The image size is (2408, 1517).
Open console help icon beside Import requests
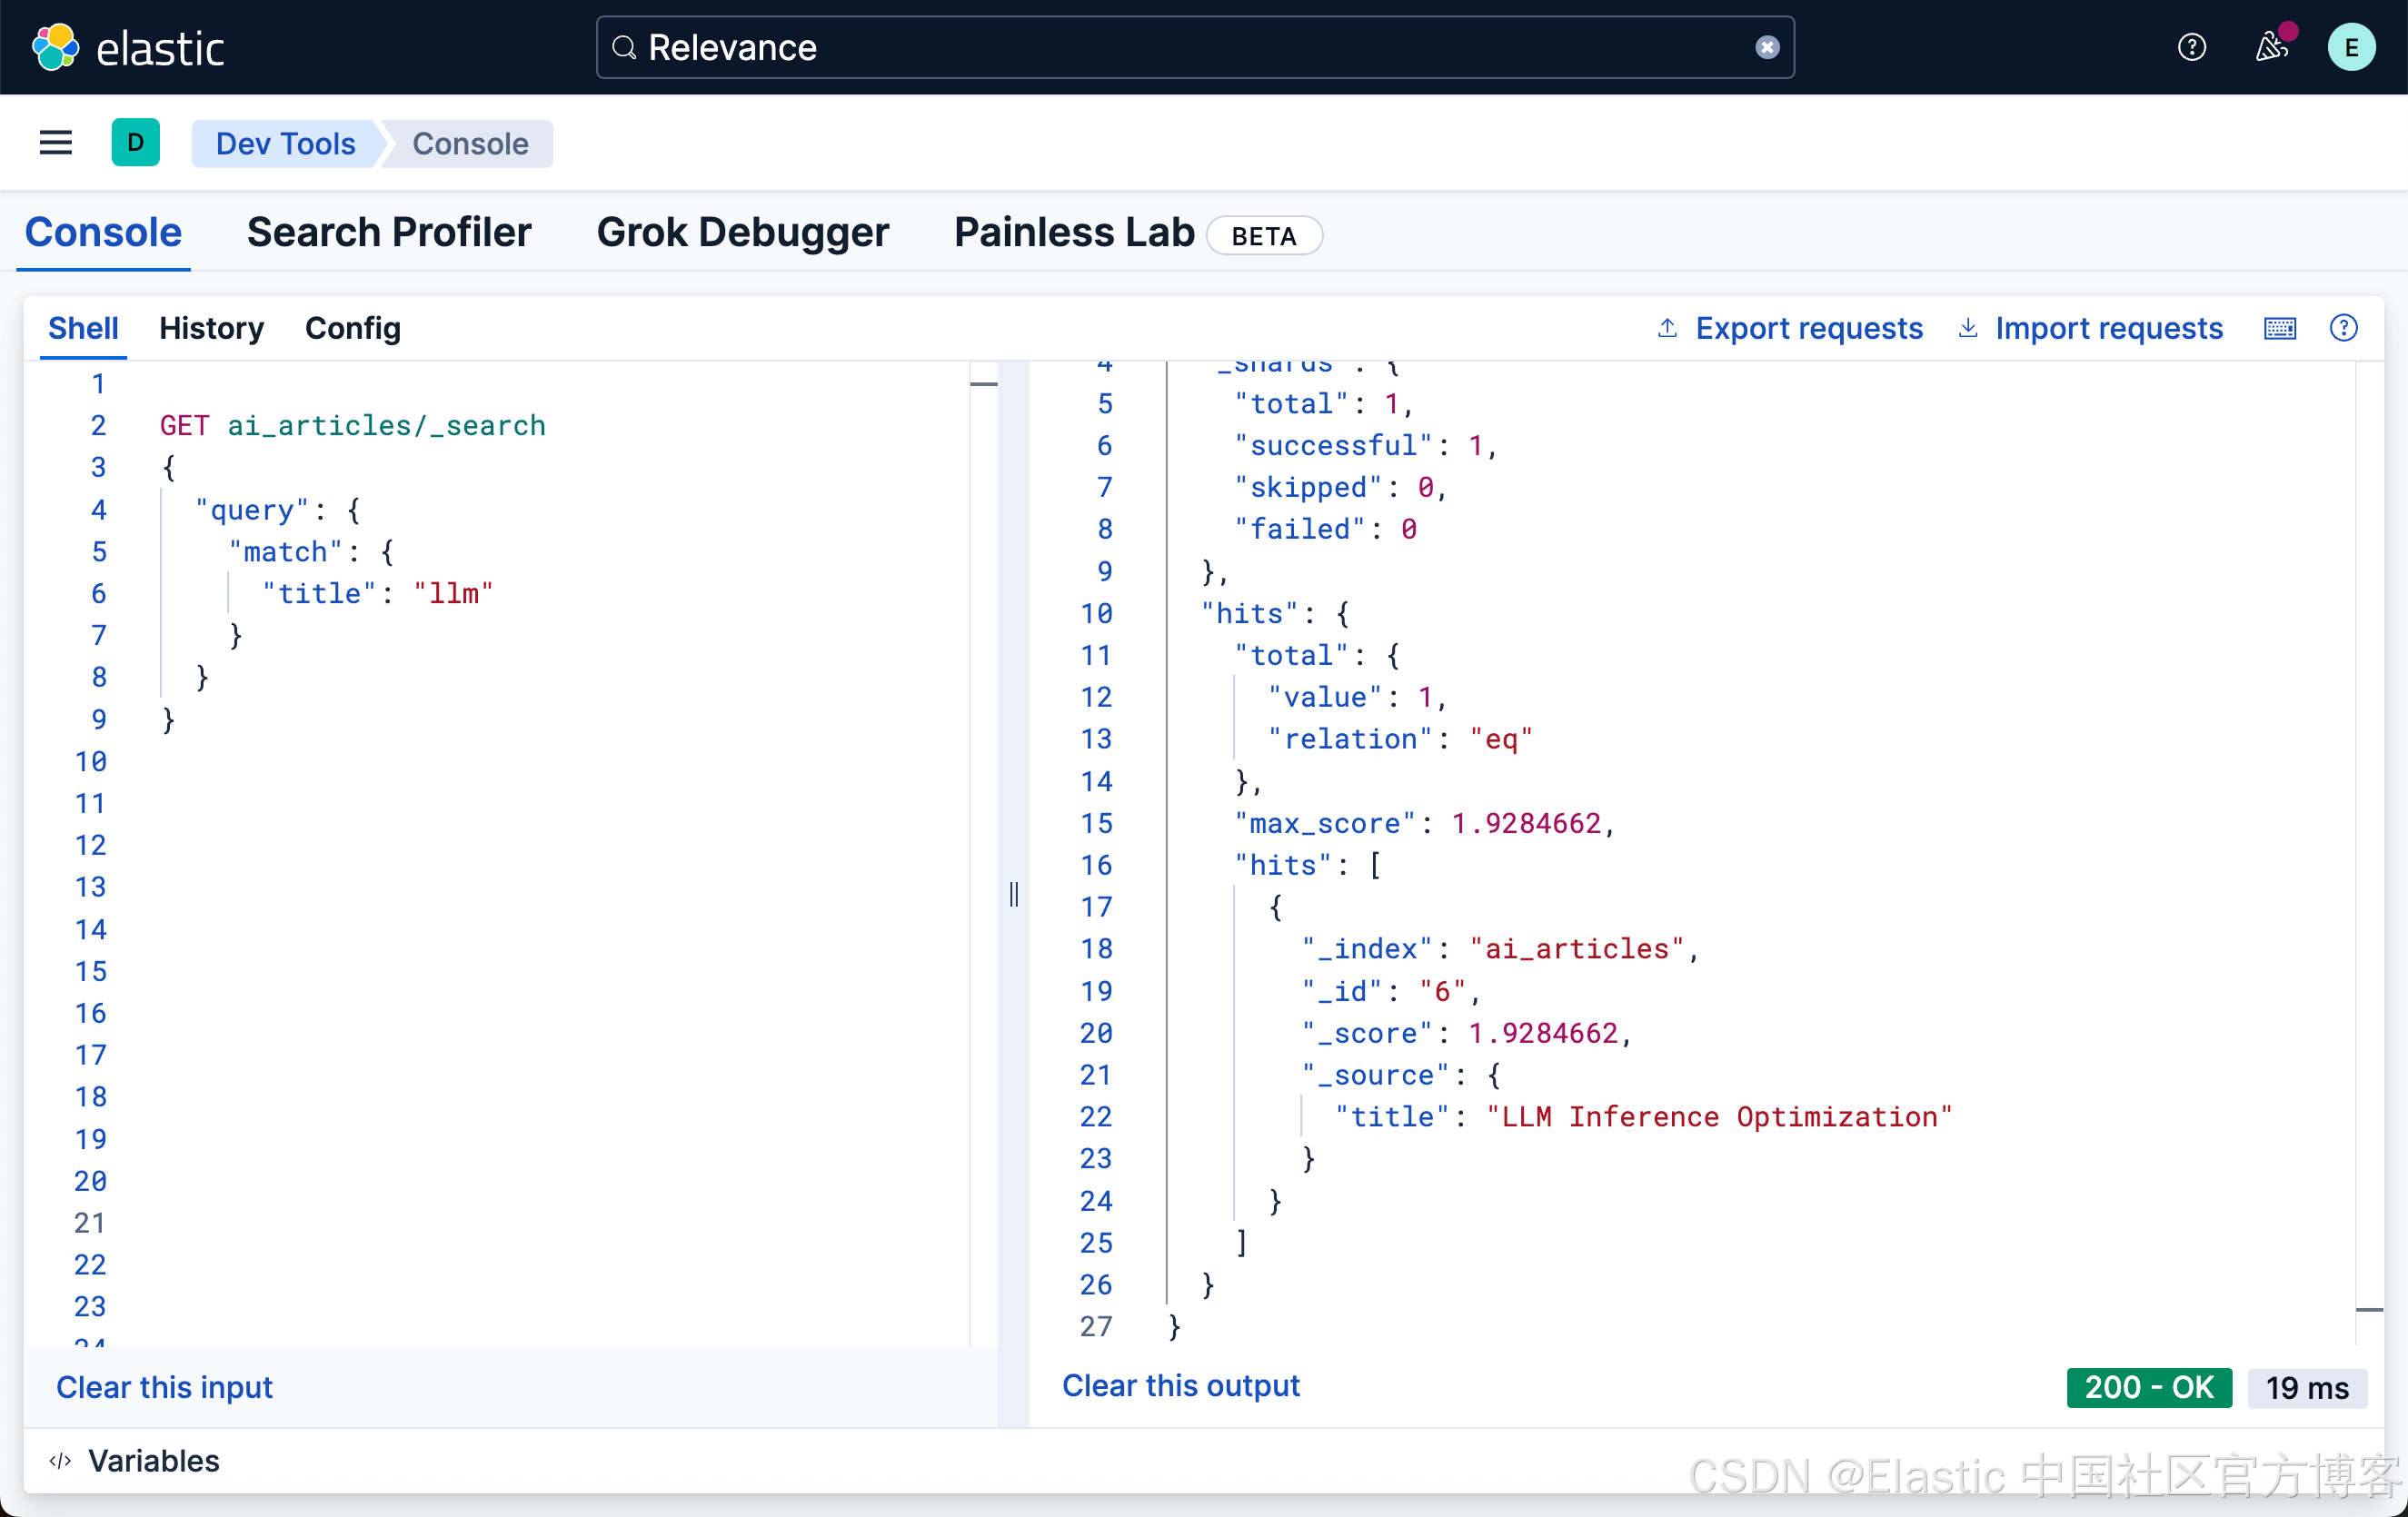2343,328
